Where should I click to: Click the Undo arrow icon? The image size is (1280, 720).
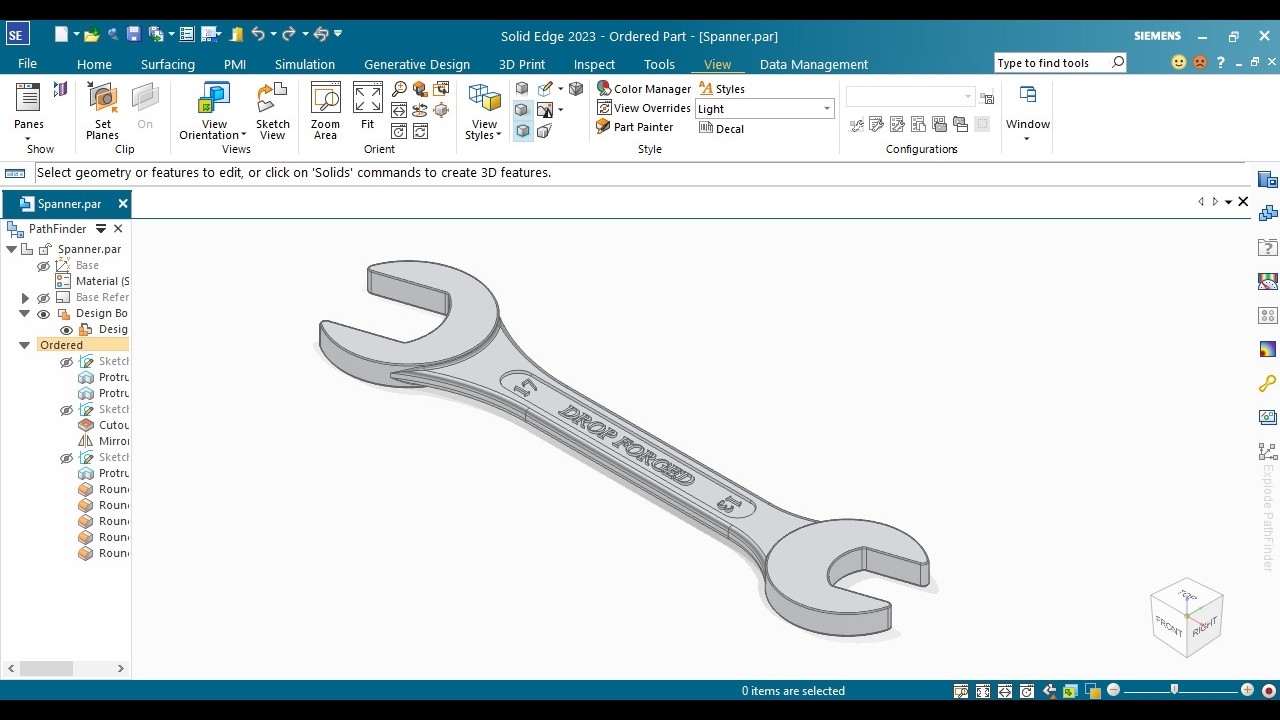[x=258, y=34]
